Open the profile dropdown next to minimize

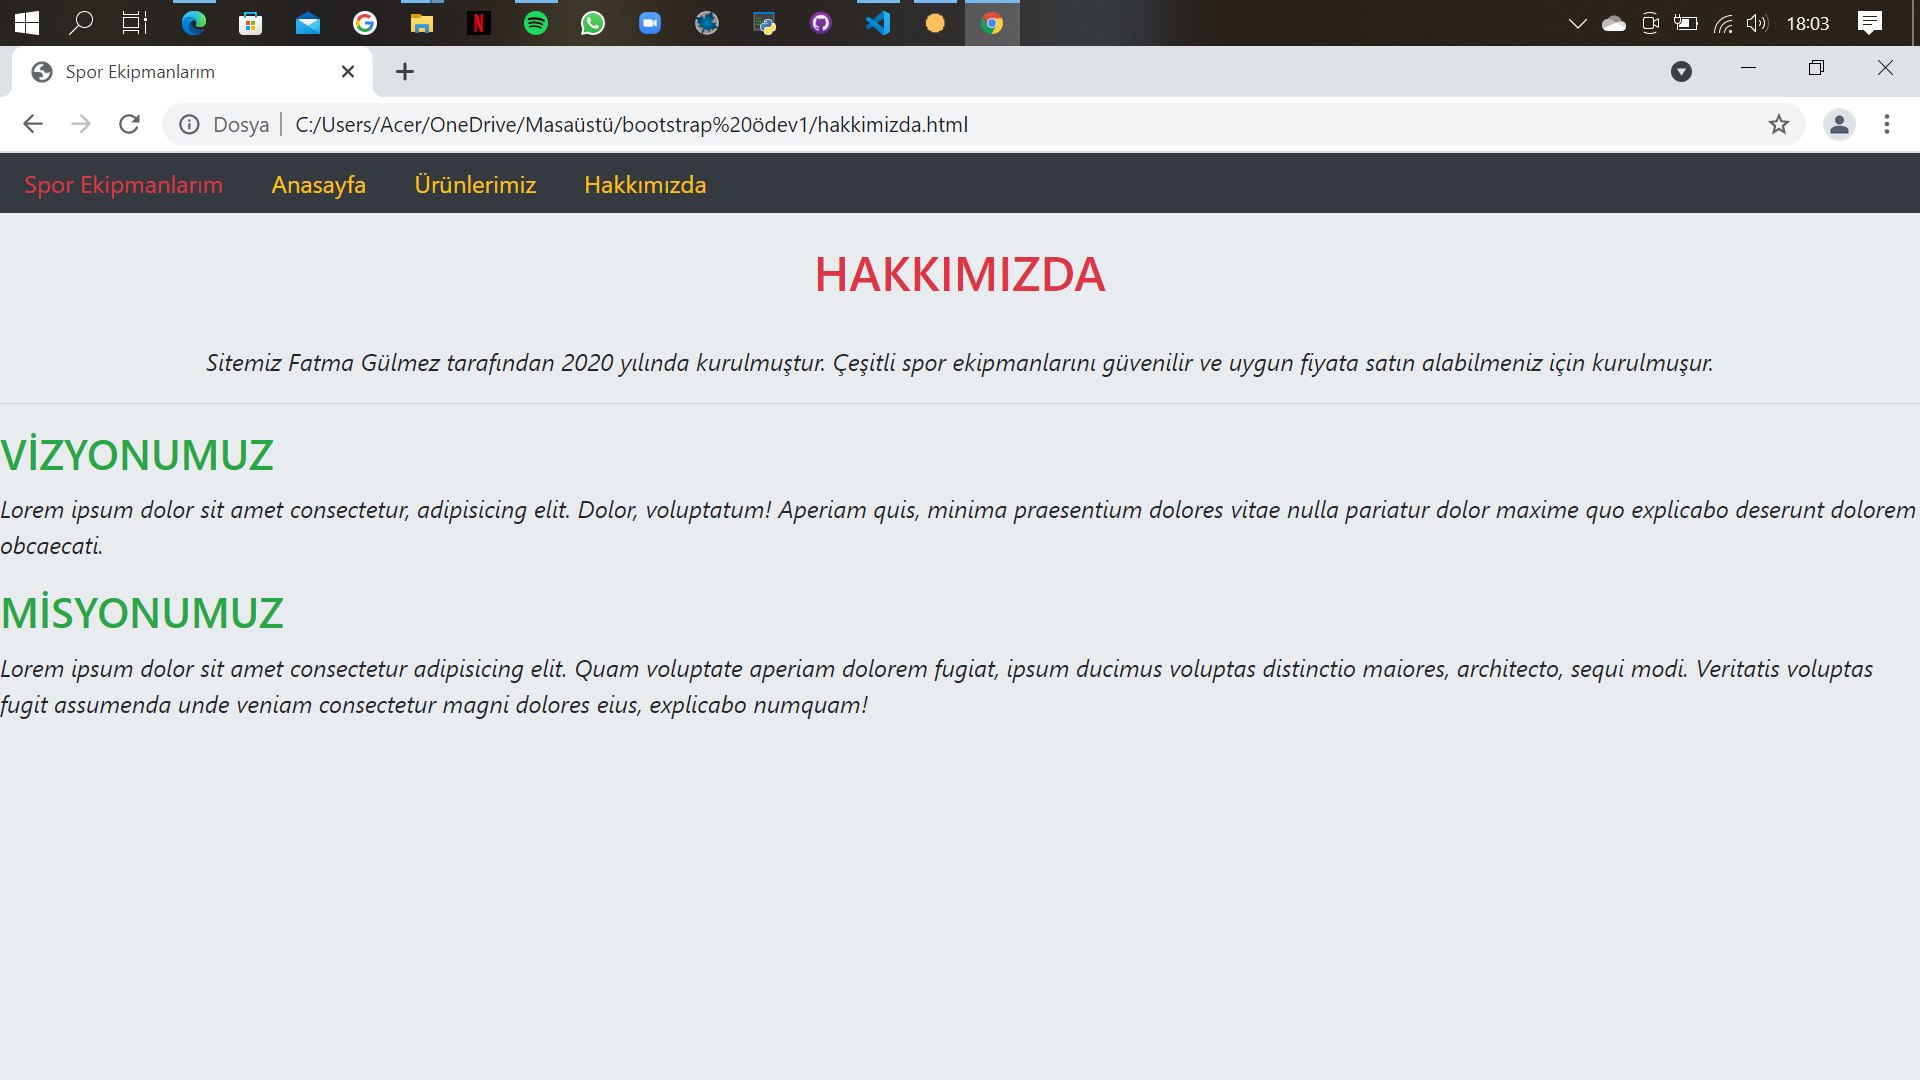pyautogui.click(x=1683, y=71)
